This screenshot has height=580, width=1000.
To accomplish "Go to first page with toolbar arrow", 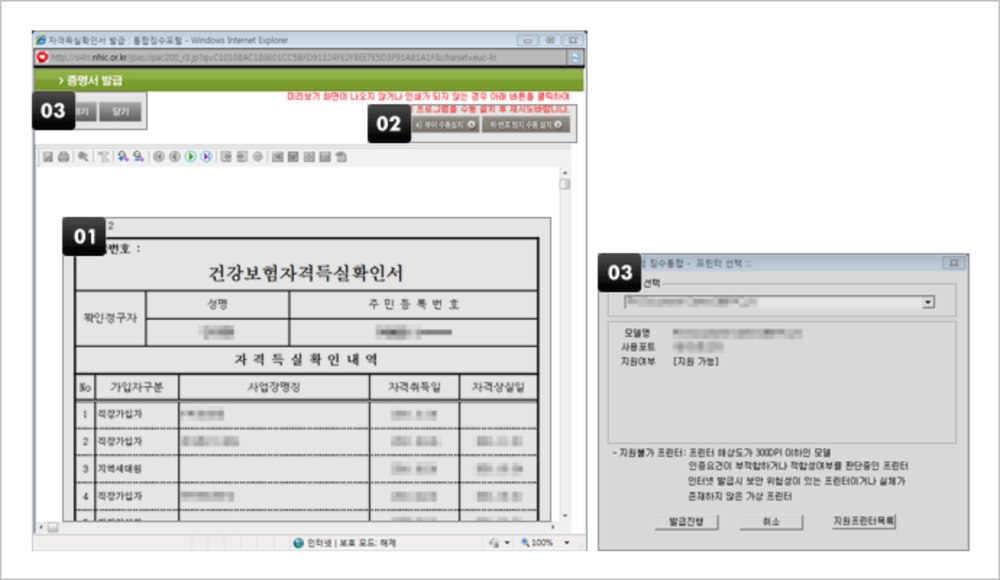I will click(x=159, y=156).
